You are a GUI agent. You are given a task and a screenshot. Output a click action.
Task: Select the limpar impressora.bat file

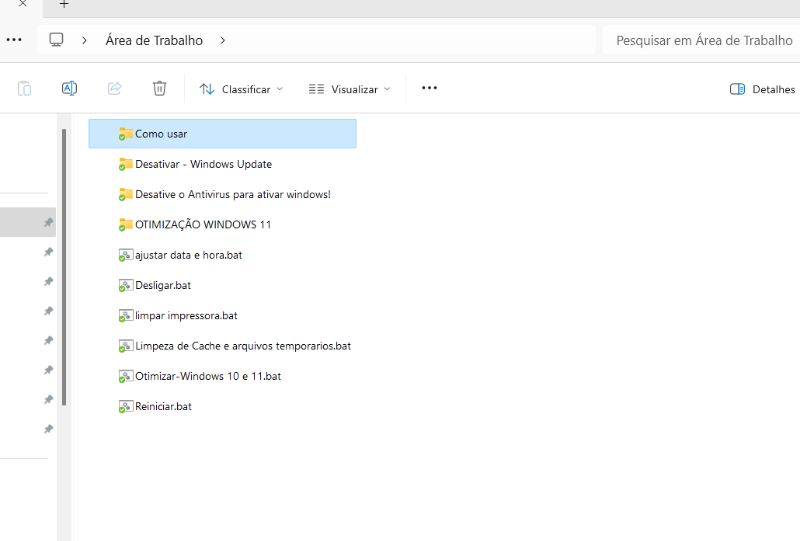click(x=222, y=315)
